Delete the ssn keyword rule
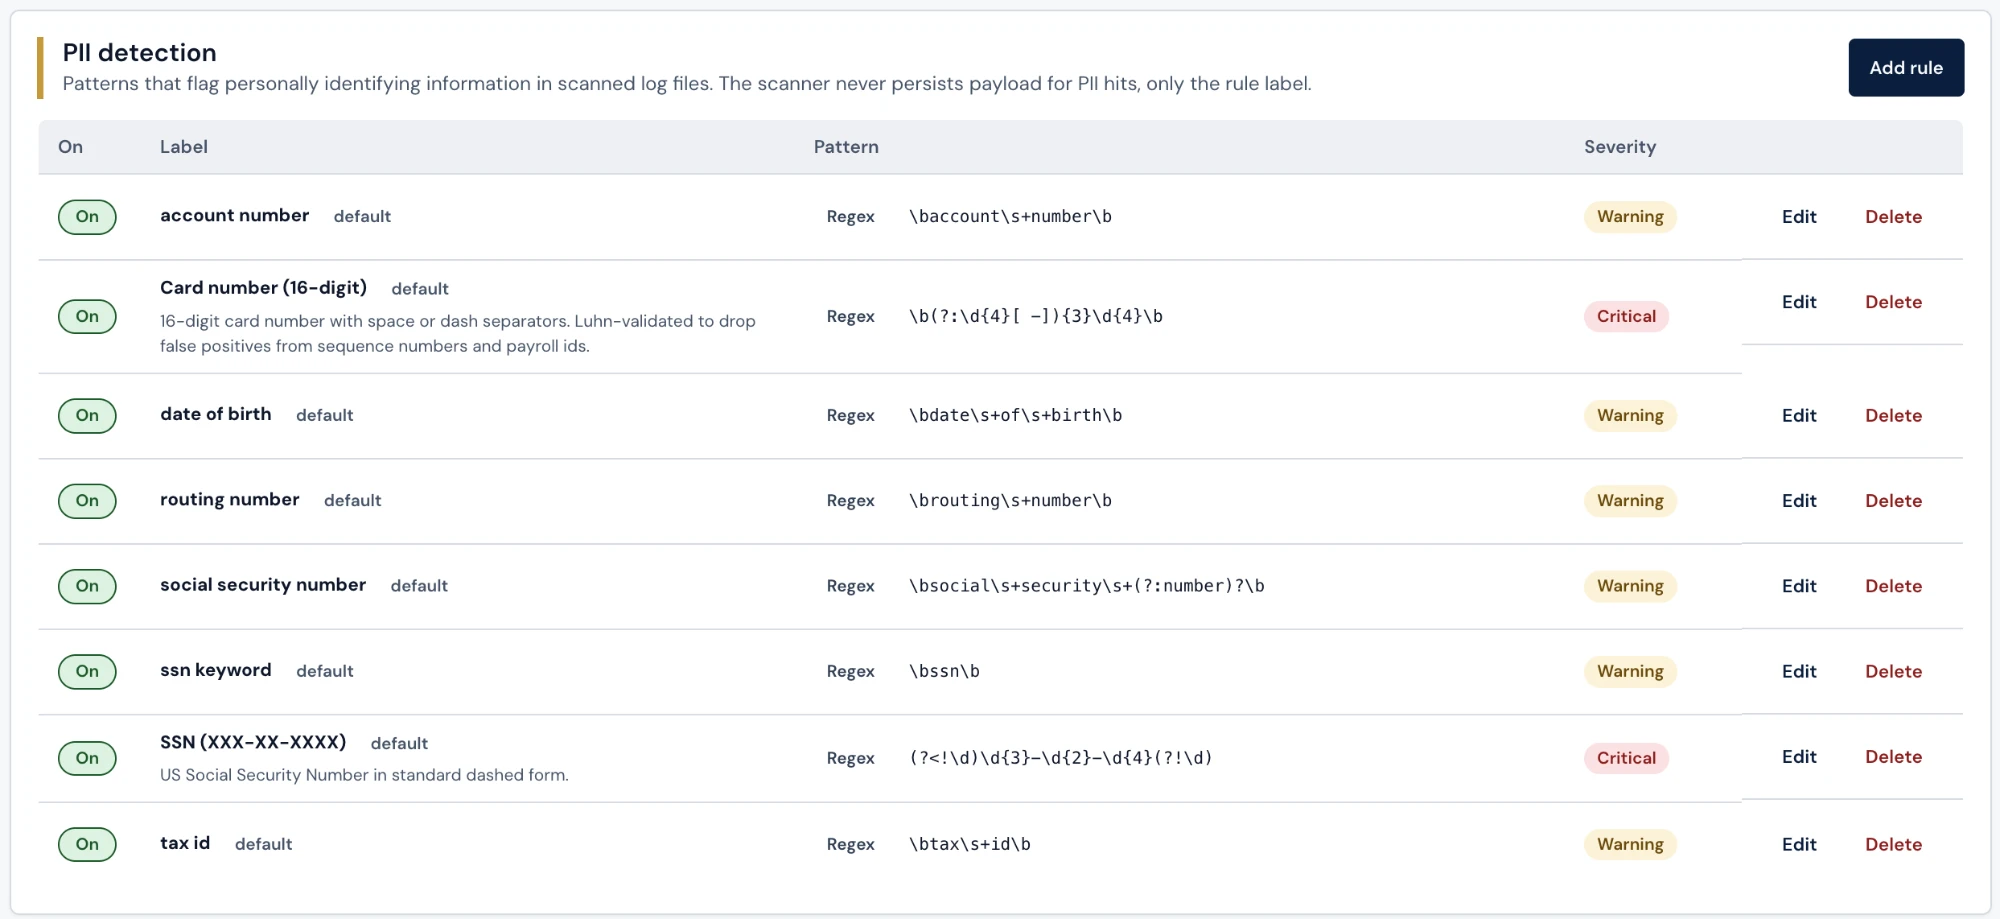This screenshot has height=919, width=2000. pyautogui.click(x=1893, y=672)
